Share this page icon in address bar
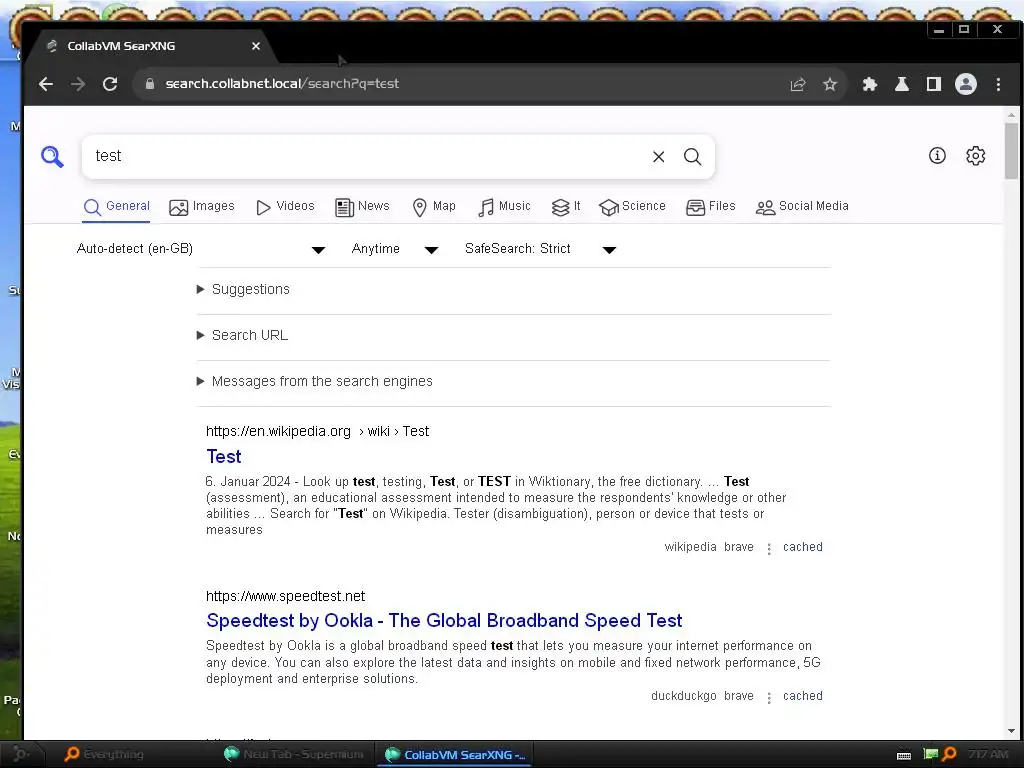Screen dimensions: 1024x768 pyautogui.click(x=798, y=84)
